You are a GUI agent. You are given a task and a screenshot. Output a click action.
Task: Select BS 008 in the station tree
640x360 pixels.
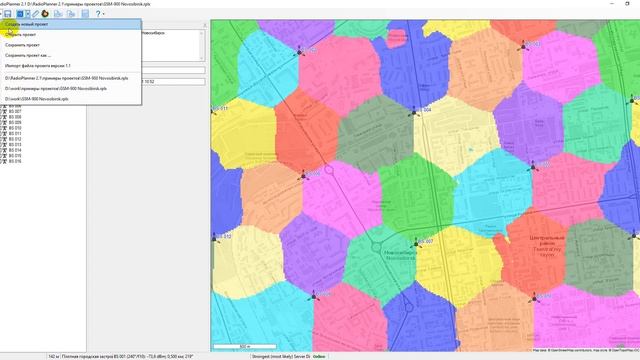15,117
